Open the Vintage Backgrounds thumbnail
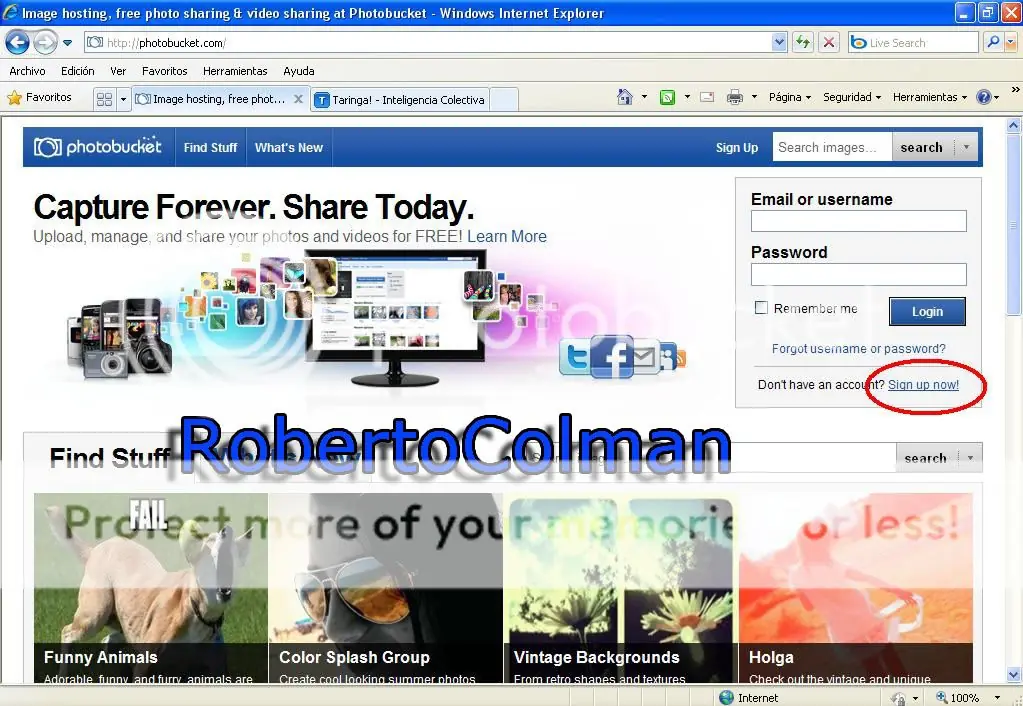Screen dimensions: 1023x706 620,588
